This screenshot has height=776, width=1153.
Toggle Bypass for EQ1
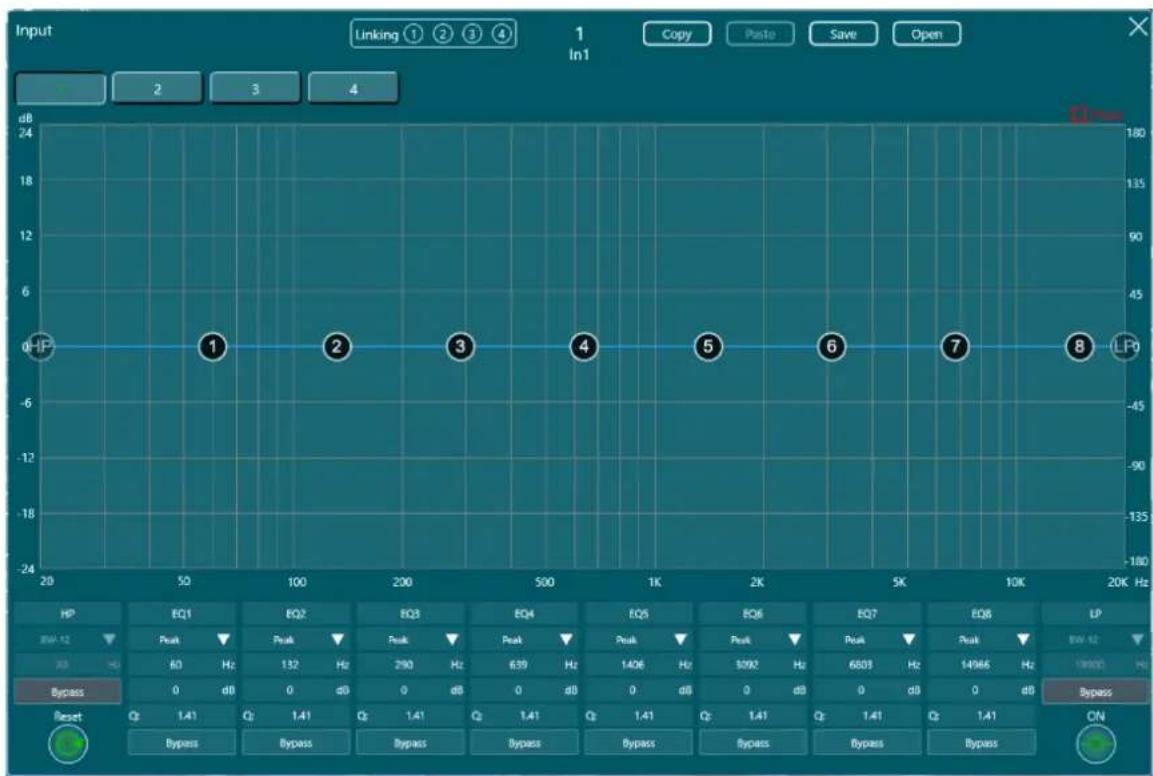click(182, 743)
